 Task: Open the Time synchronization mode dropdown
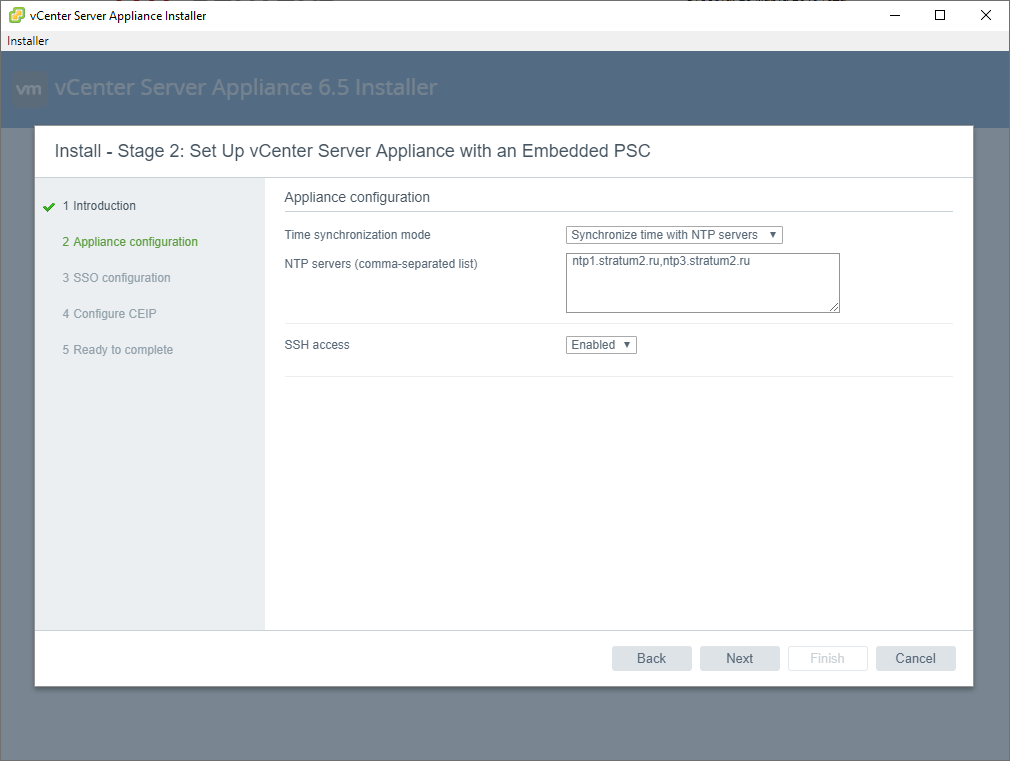tap(674, 235)
